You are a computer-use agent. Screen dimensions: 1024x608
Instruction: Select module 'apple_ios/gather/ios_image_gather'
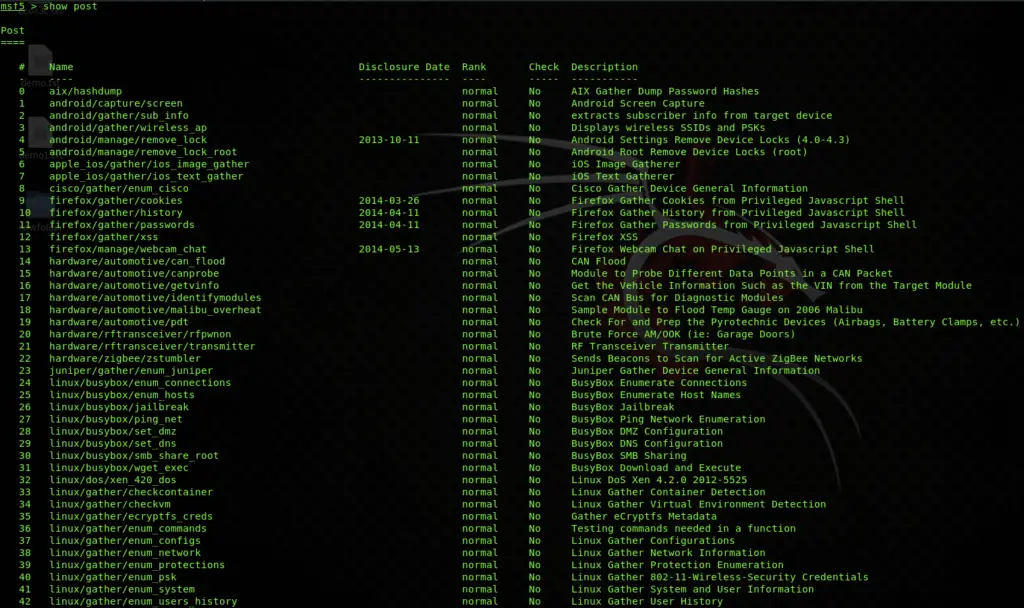coord(149,165)
